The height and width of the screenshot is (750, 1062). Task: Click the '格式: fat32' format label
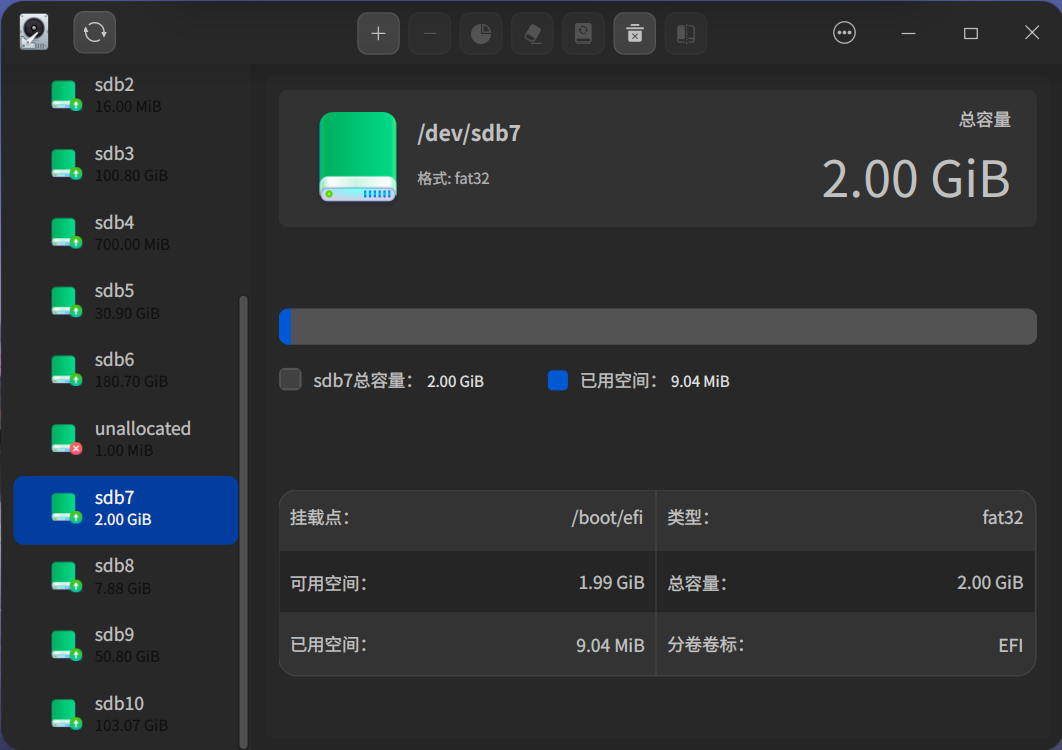point(453,178)
